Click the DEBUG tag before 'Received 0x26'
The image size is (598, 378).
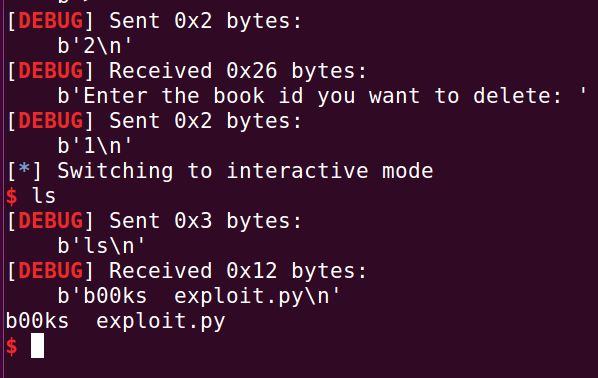point(50,71)
